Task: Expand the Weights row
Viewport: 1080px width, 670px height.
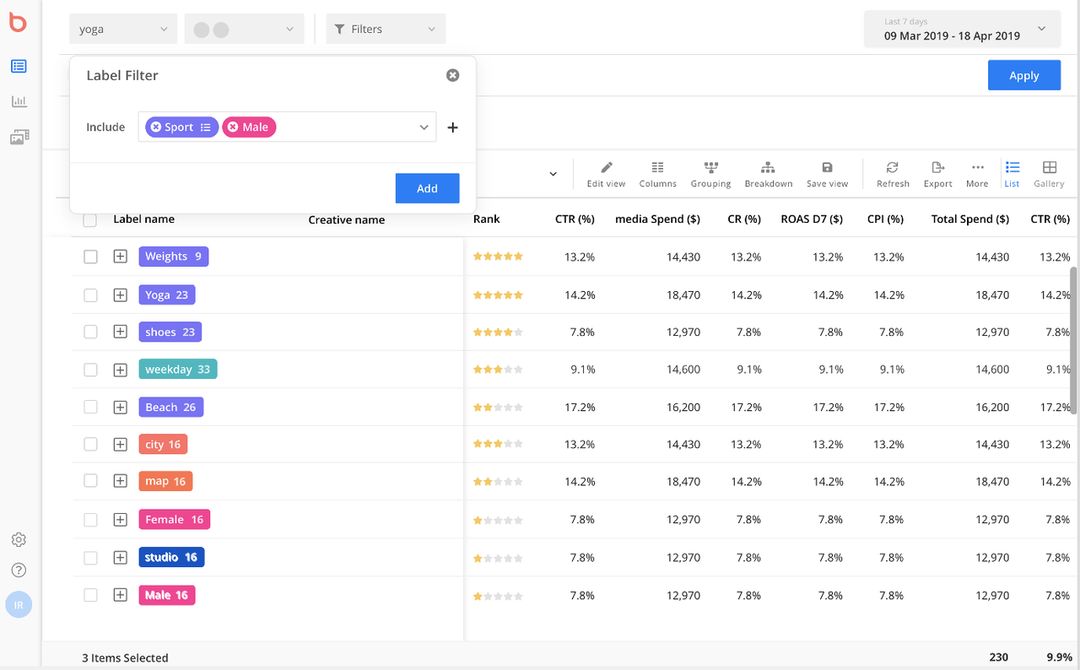Action: [x=121, y=257]
